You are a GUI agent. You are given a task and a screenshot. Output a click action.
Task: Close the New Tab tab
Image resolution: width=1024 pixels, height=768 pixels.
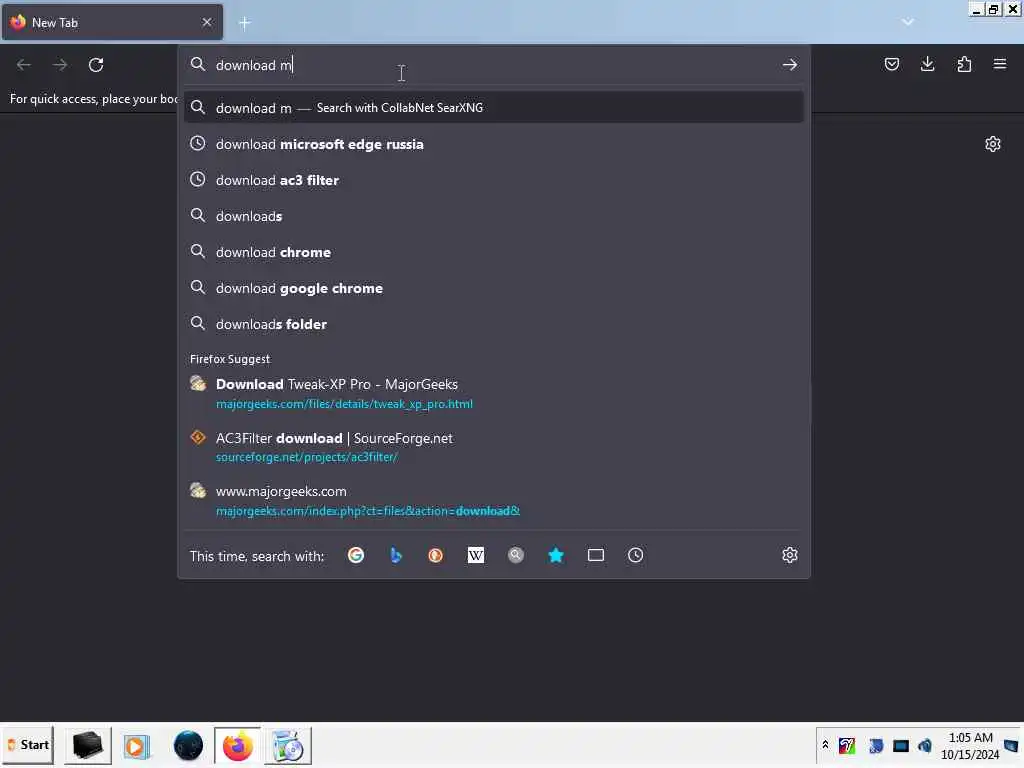[x=207, y=22]
